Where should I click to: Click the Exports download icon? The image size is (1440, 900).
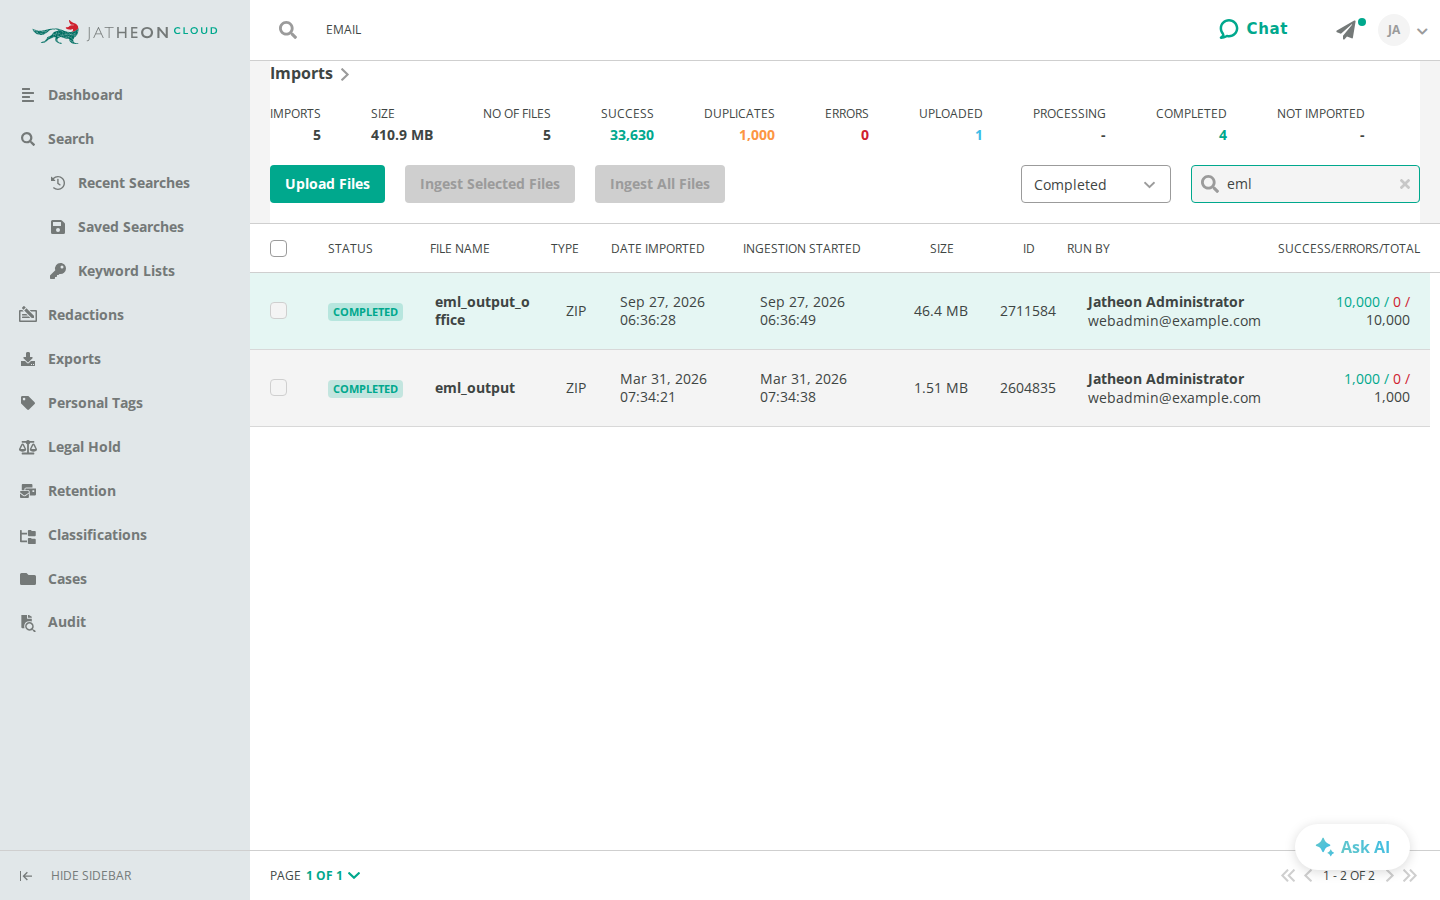(28, 359)
